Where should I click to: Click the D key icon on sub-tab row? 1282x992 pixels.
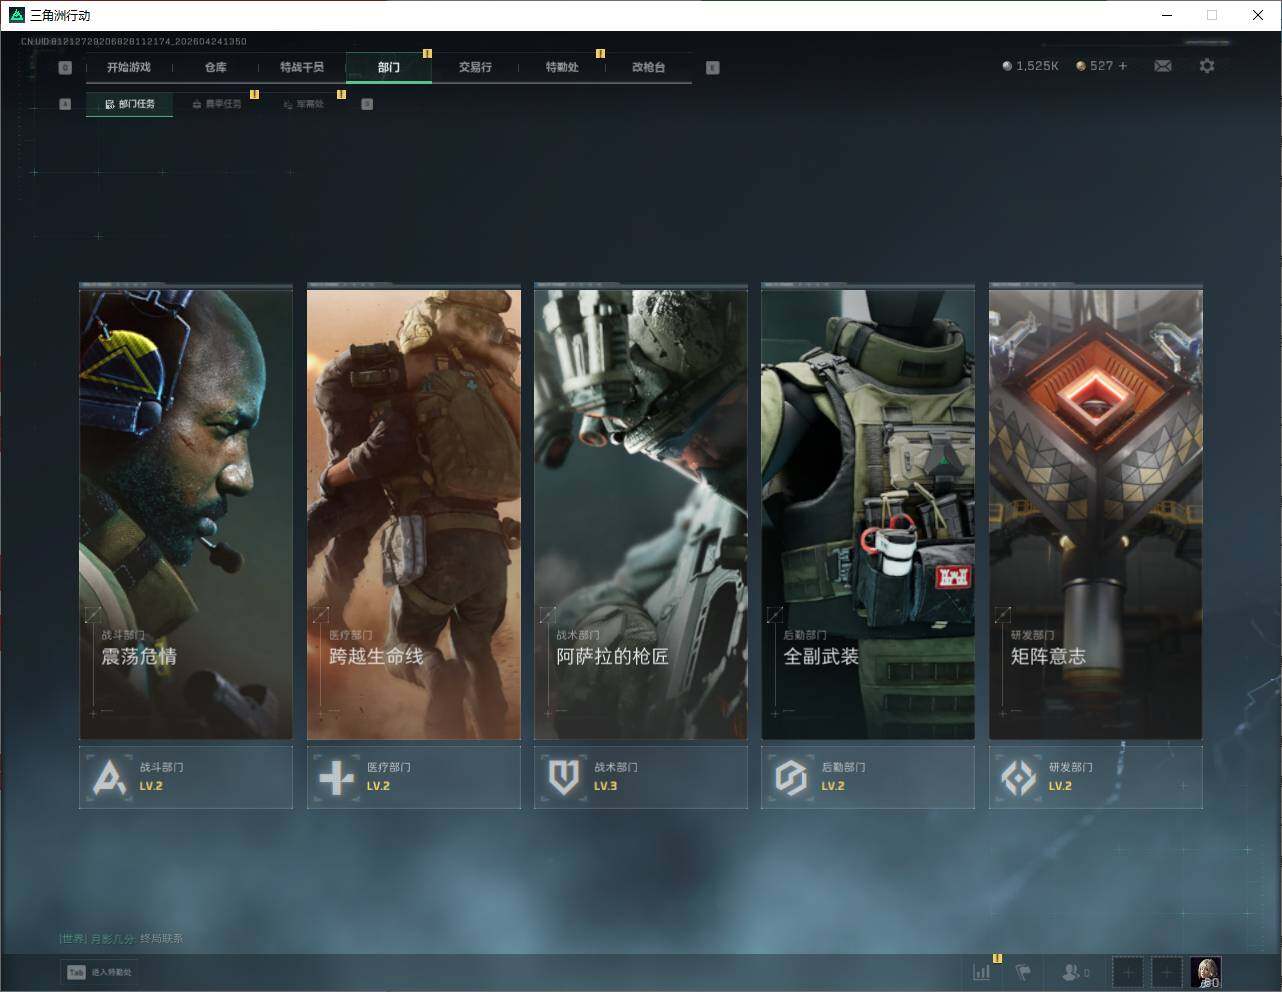point(367,104)
